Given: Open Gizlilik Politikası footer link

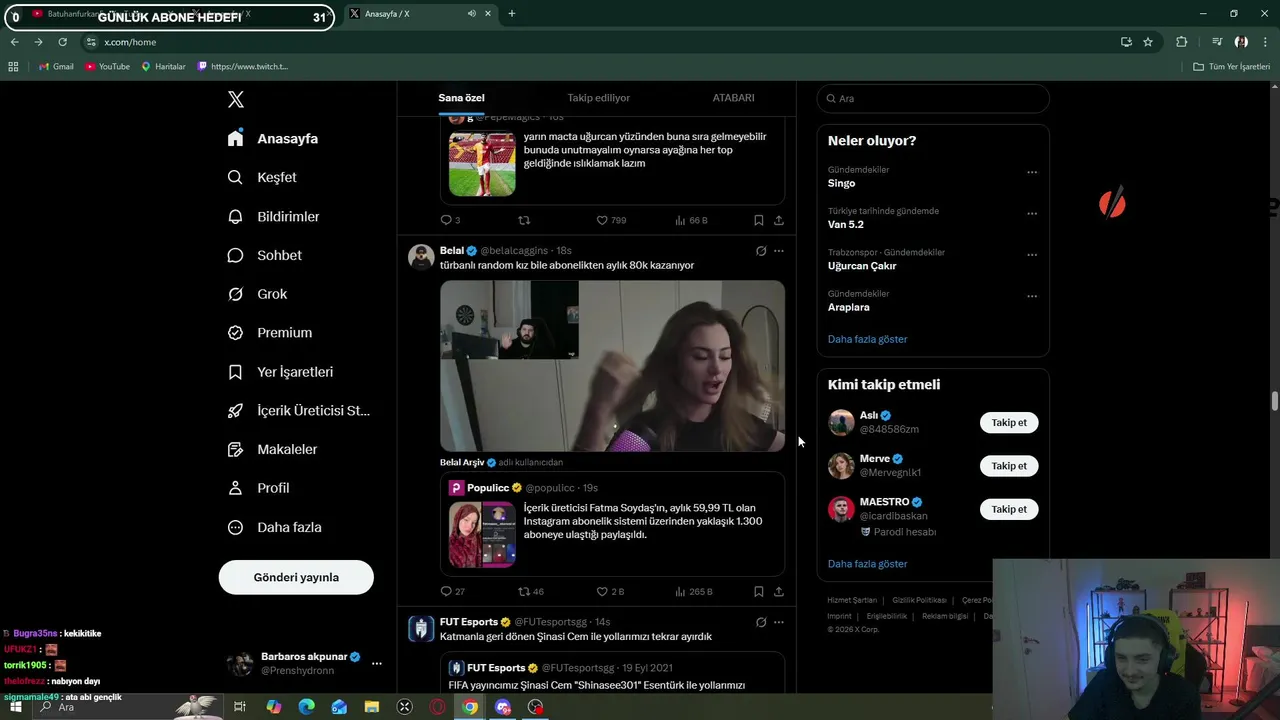Looking at the screenshot, I should coord(919,600).
